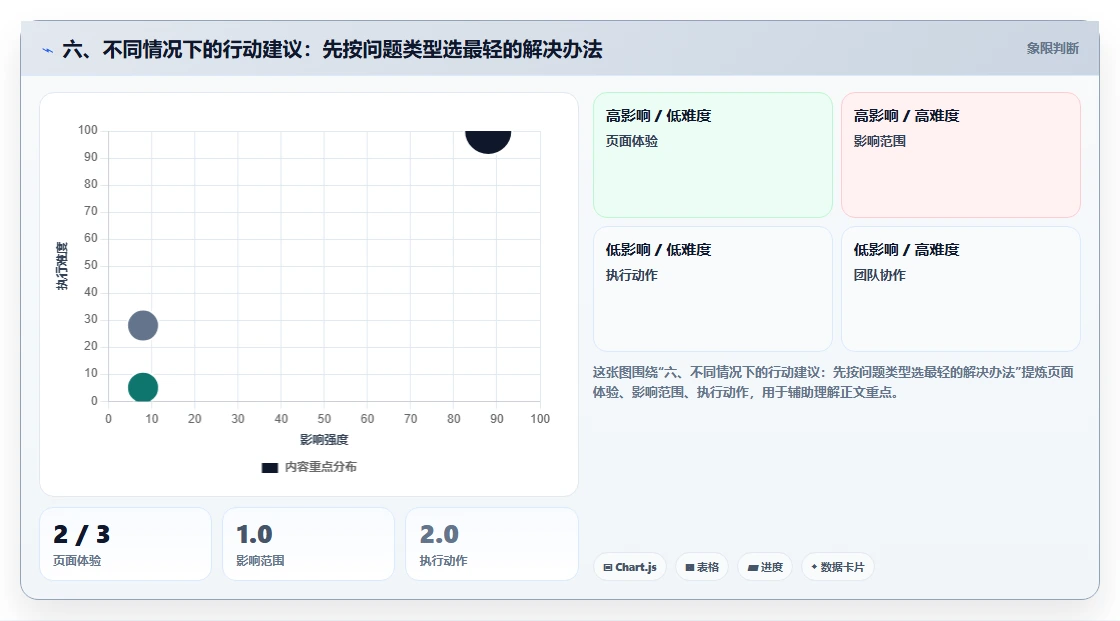Select the 高影响 / 高难度 quadrant card
1120x621 pixels.
coord(961,154)
